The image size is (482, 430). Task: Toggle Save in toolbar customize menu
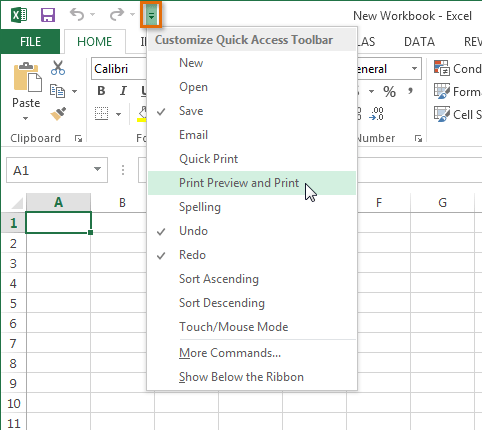pos(252,111)
